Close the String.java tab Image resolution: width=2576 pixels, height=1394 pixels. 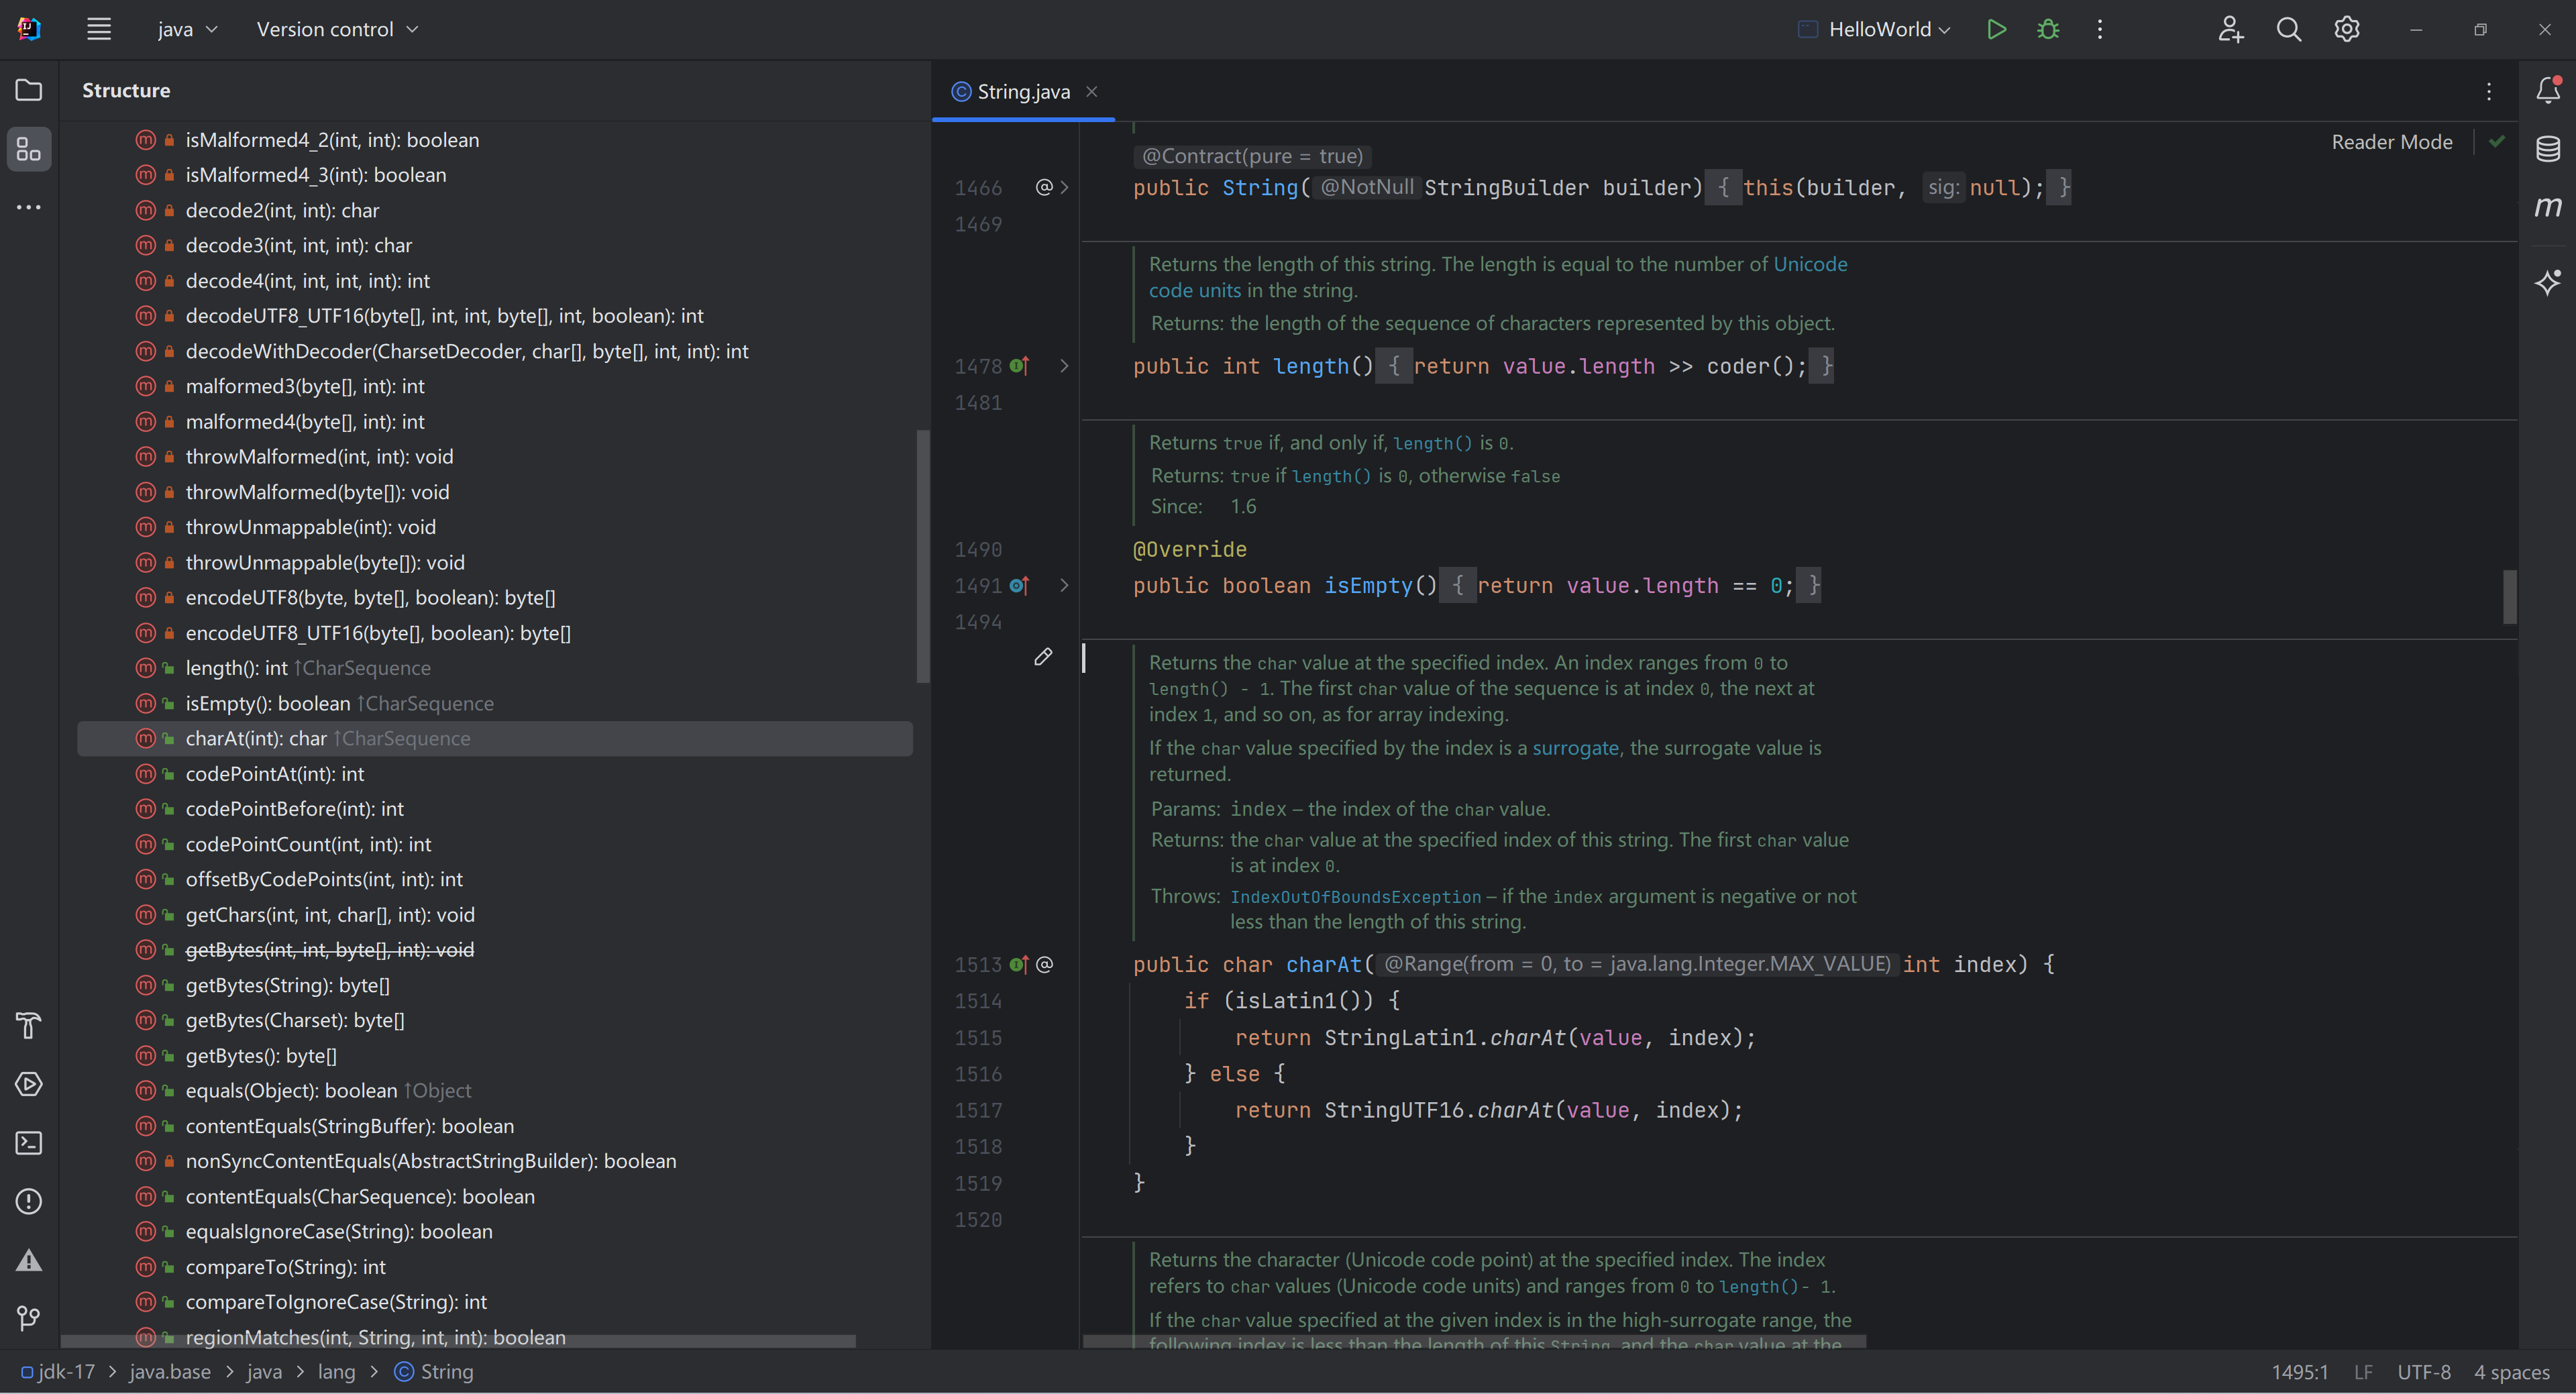1092,91
